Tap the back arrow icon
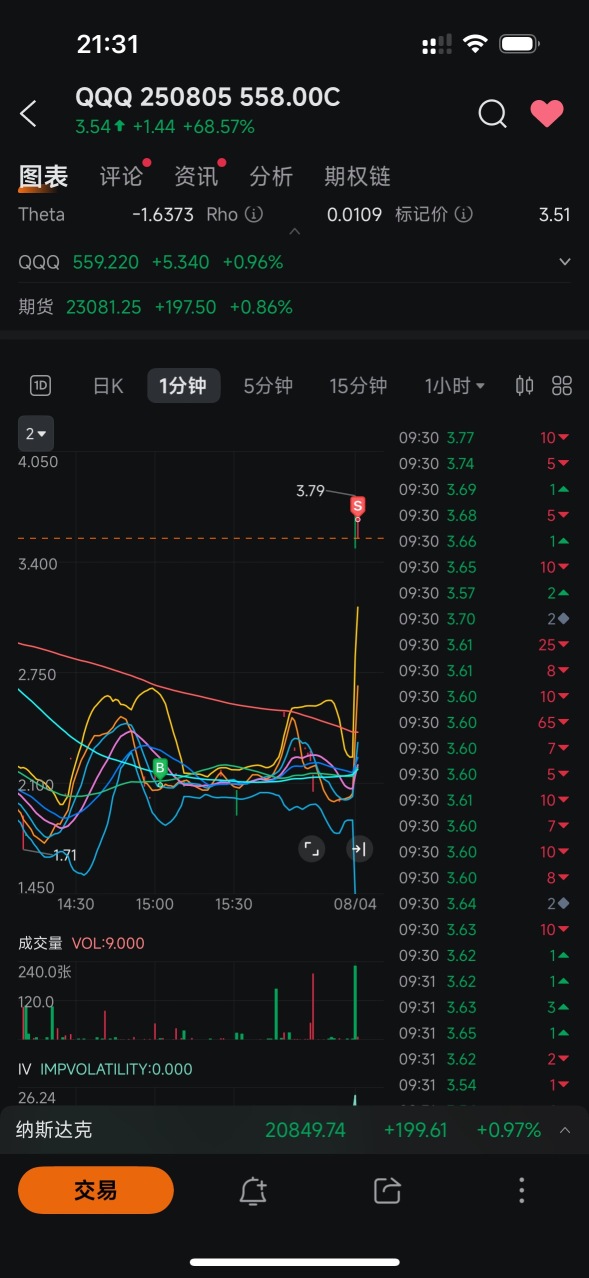Screen dimensions: 589x1278 pyautogui.click(x=28, y=113)
